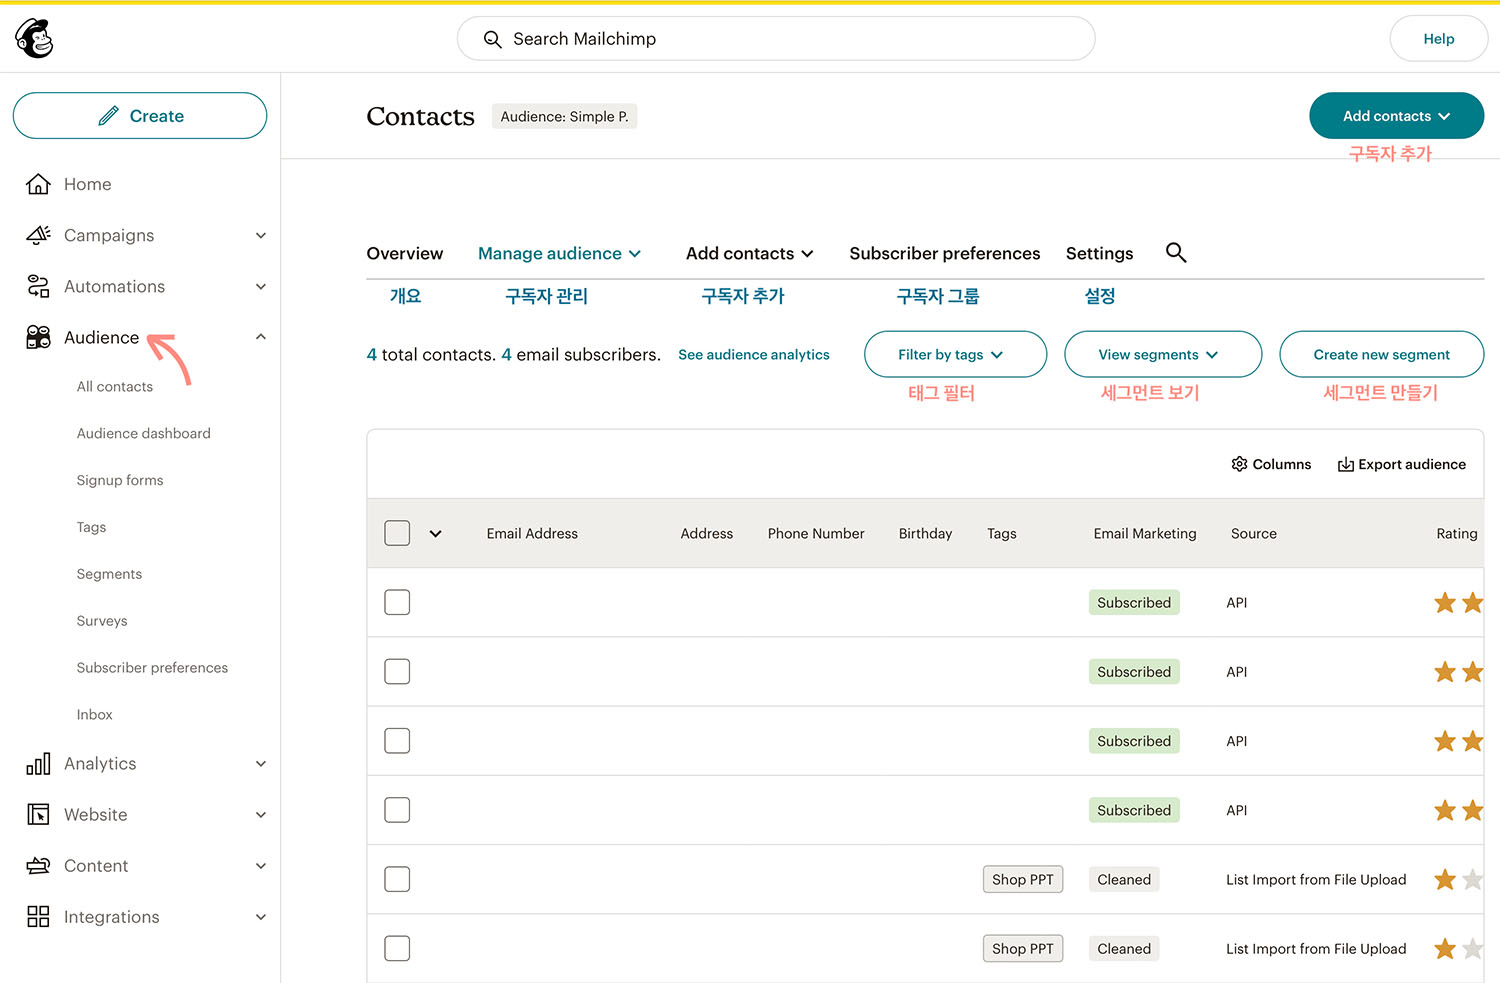Click first star in fourth Subscribed row

tap(1444, 810)
